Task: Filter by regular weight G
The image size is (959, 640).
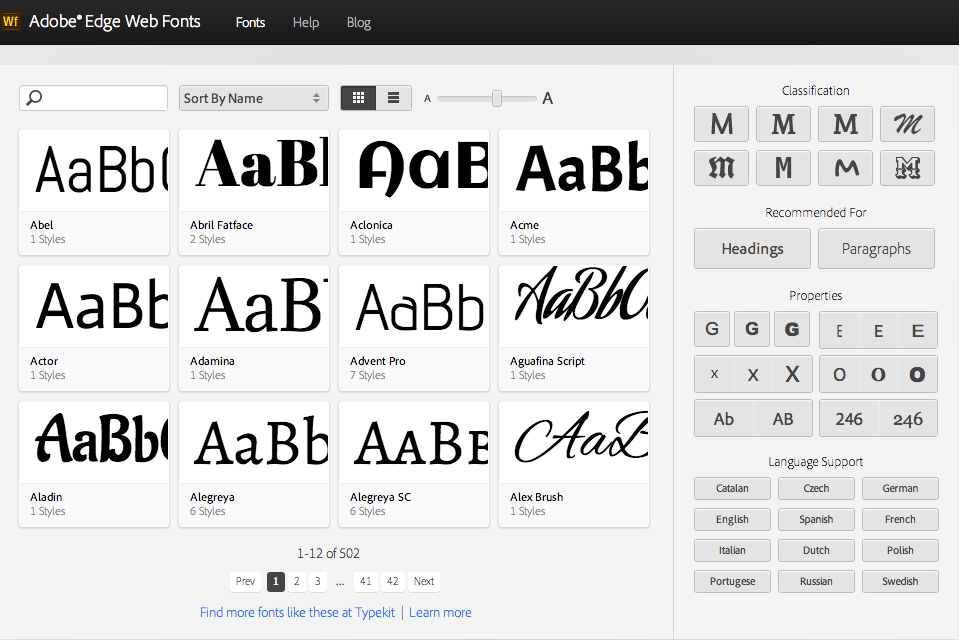Action: [x=752, y=329]
